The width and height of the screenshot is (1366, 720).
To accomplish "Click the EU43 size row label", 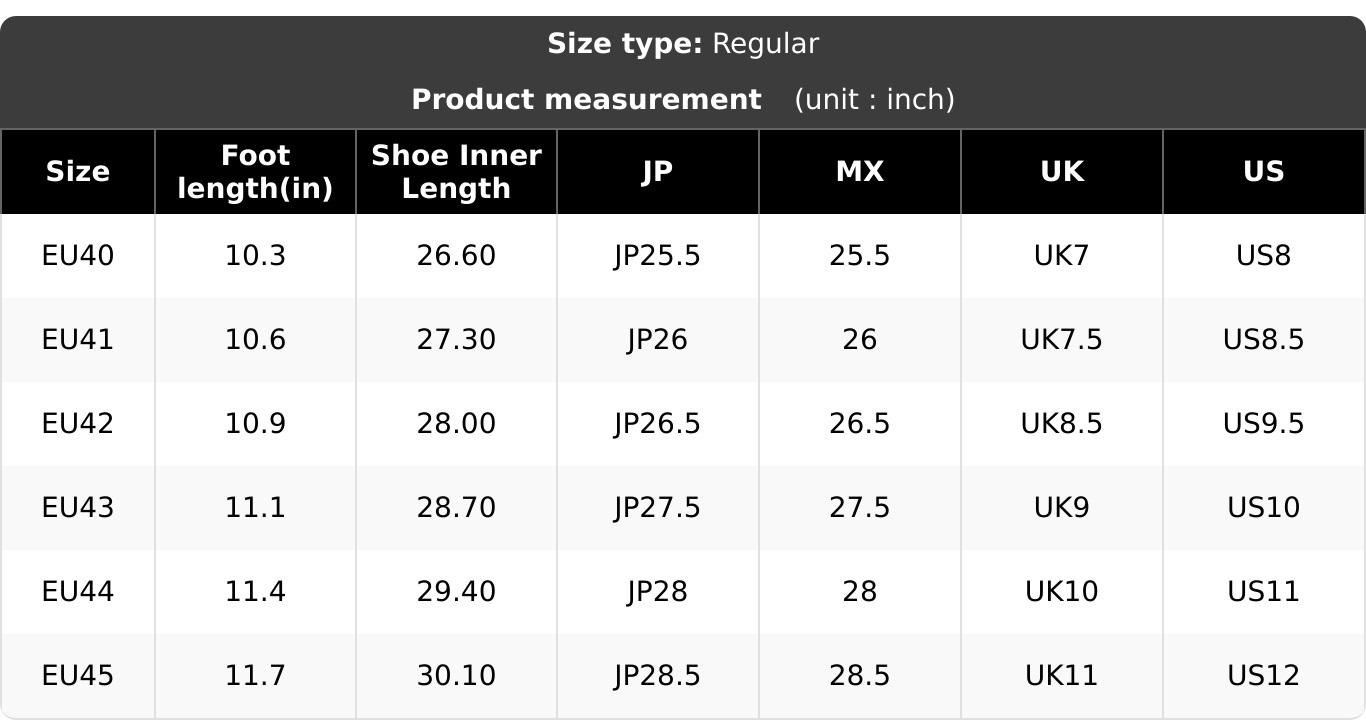I will (x=77, y=508).
